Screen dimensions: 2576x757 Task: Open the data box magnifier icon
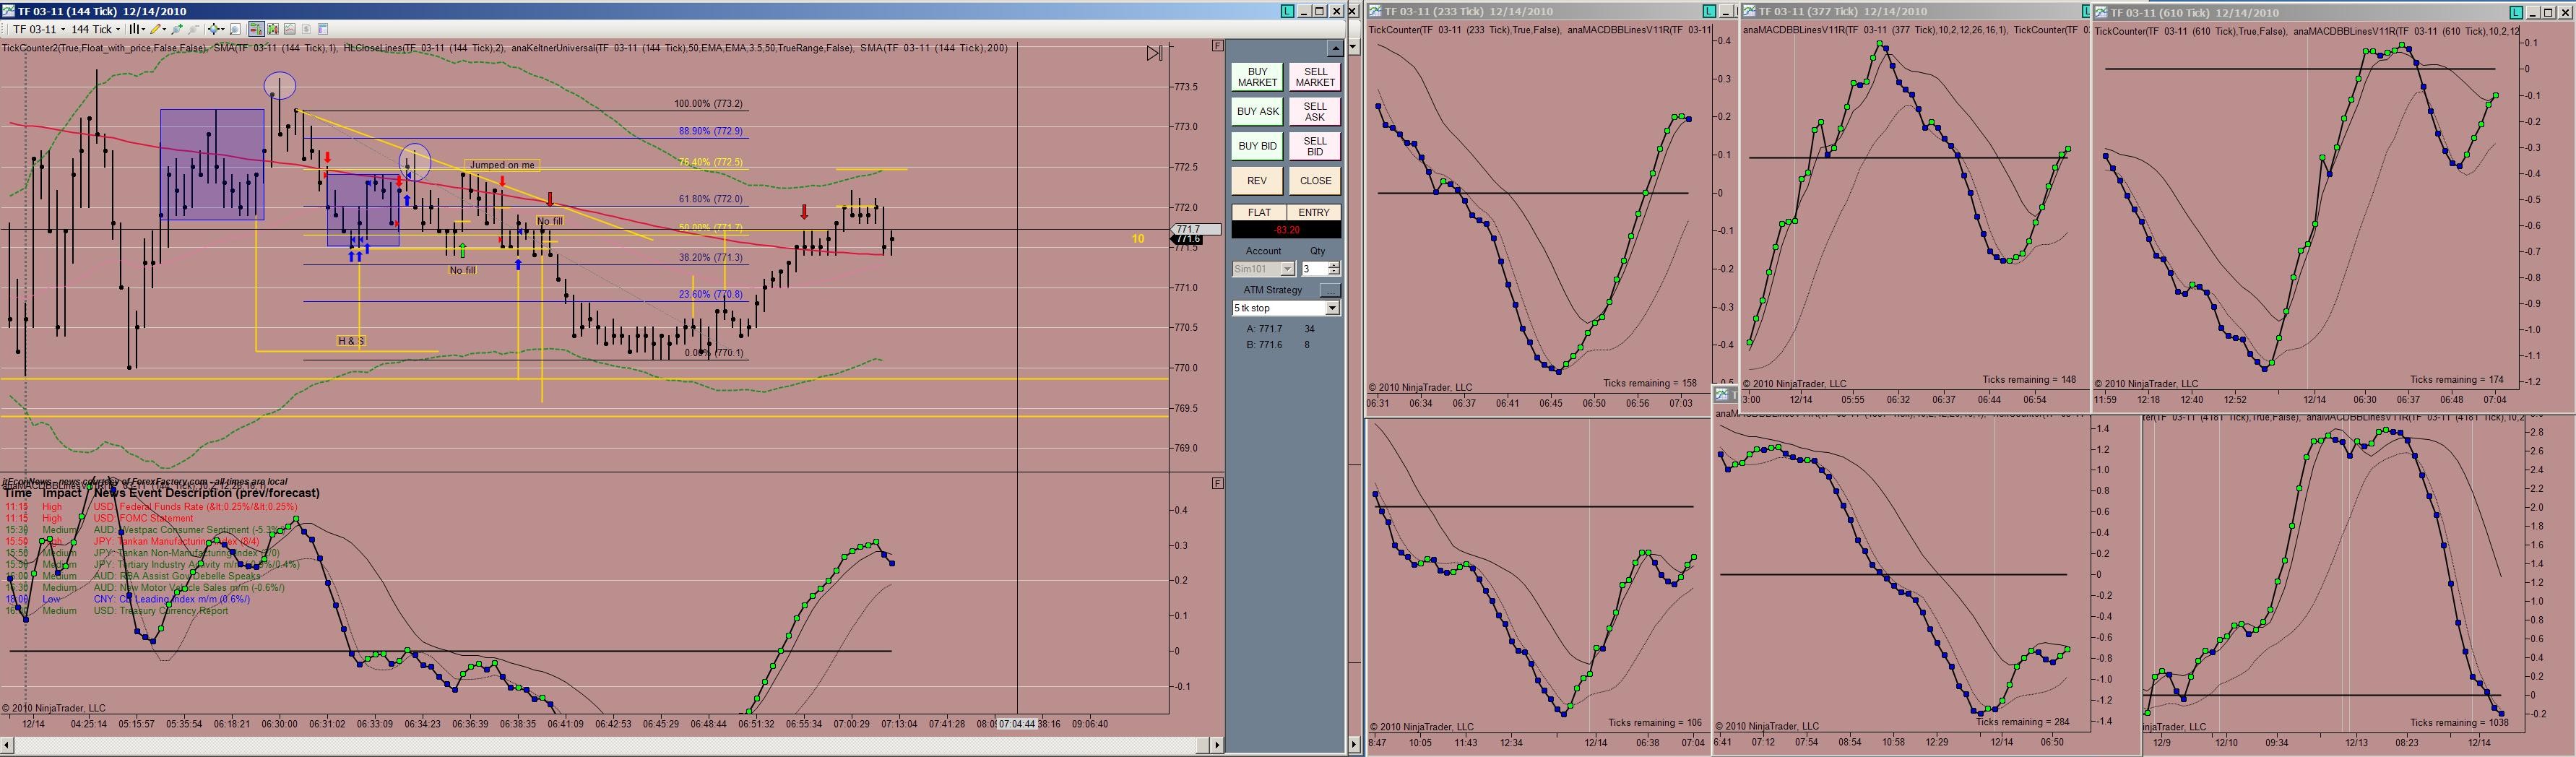point(235,29)
